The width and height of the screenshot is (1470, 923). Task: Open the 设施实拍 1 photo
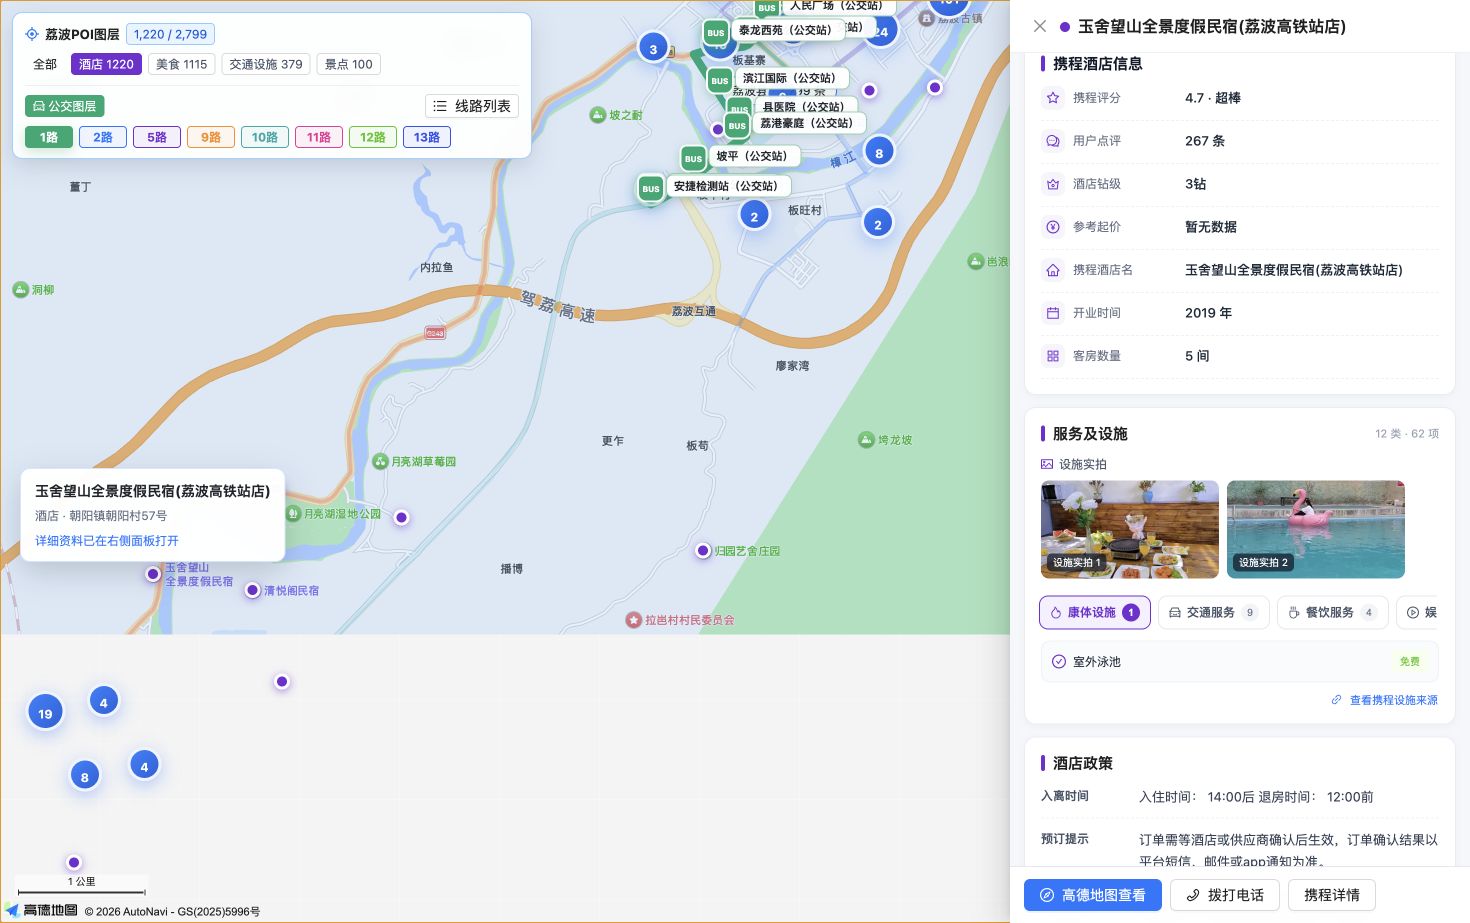(1130, 529)
